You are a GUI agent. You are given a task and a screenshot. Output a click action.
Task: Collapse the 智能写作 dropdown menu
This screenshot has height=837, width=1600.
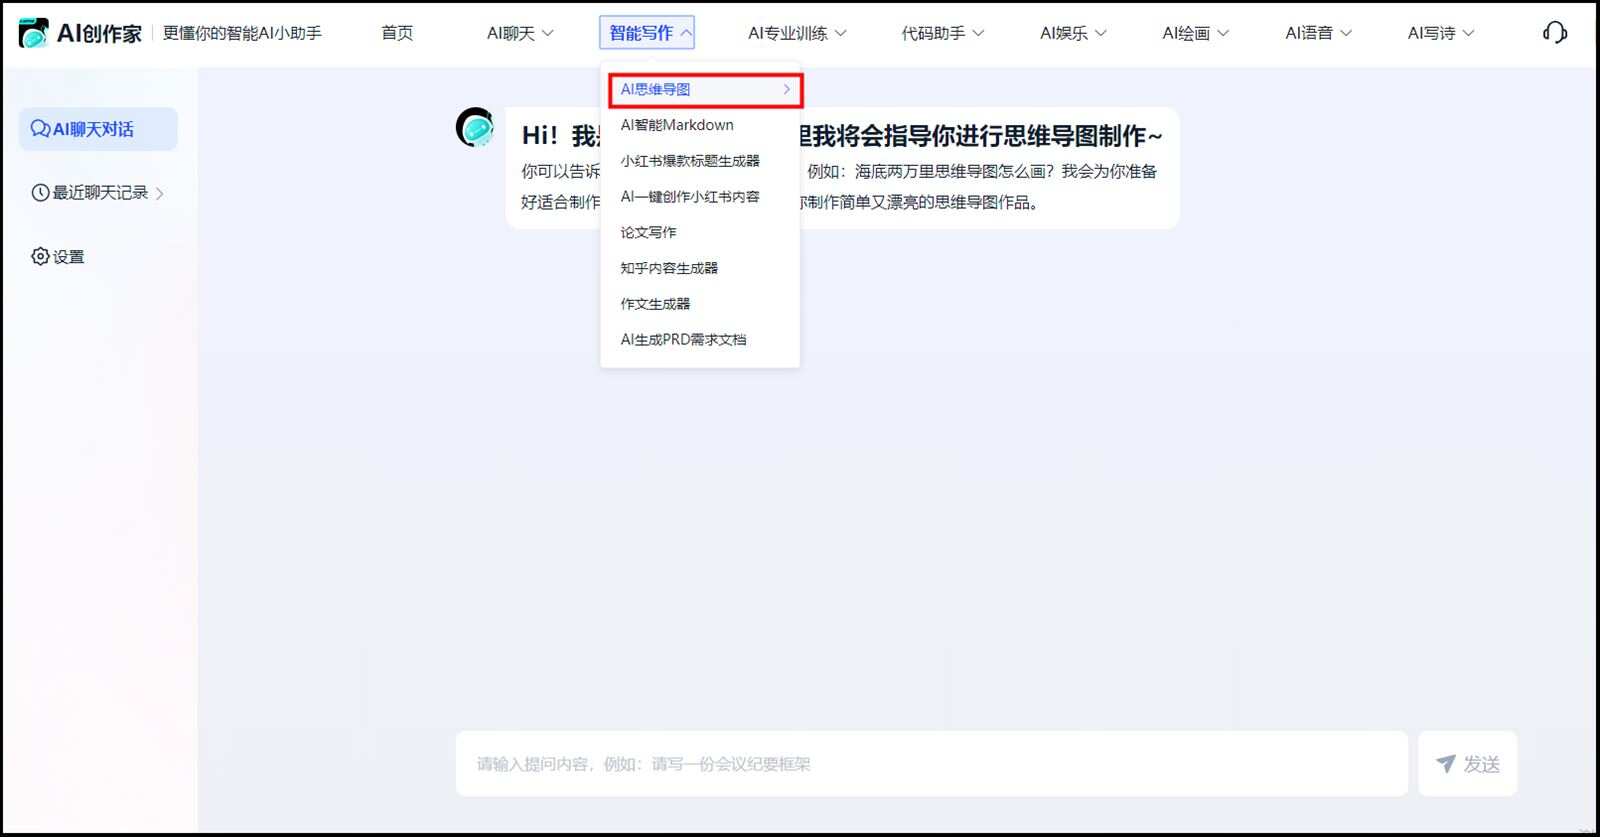click(647, 33)
